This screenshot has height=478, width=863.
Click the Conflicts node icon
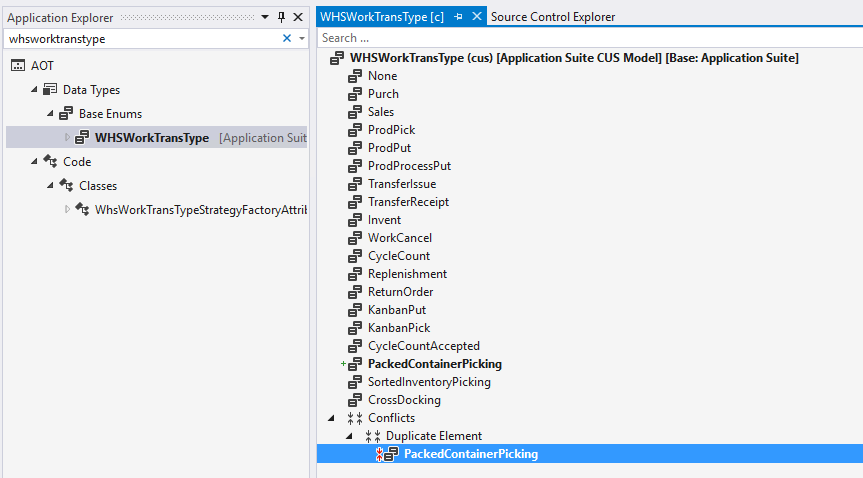(x=355, y=418)
